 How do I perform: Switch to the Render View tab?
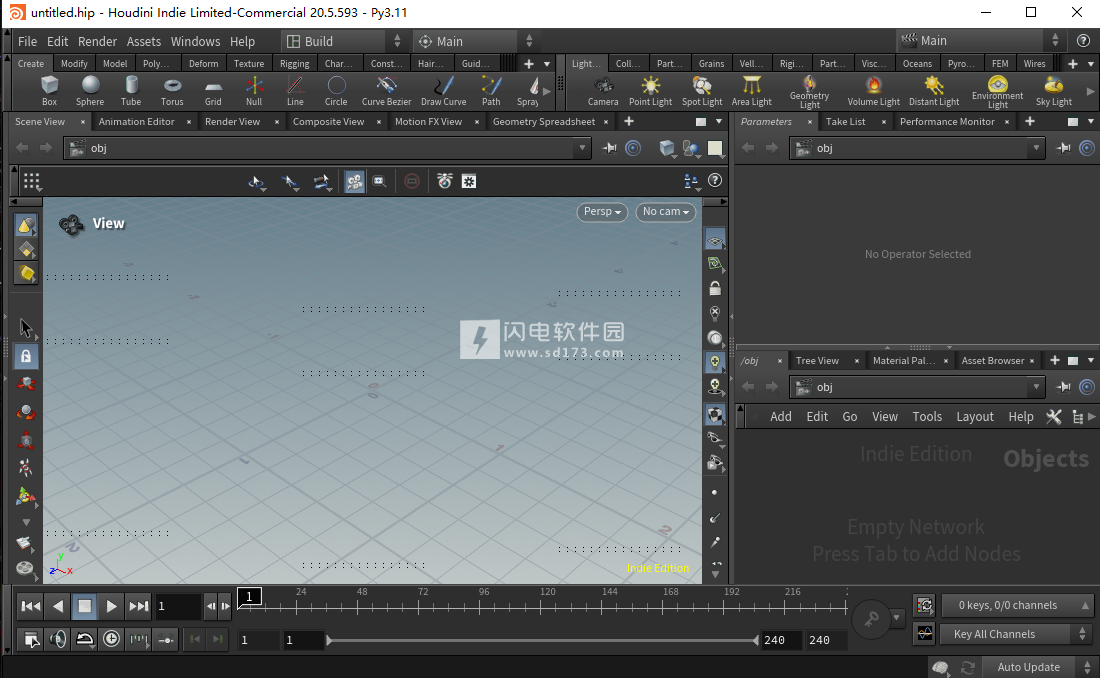point(232,121)
